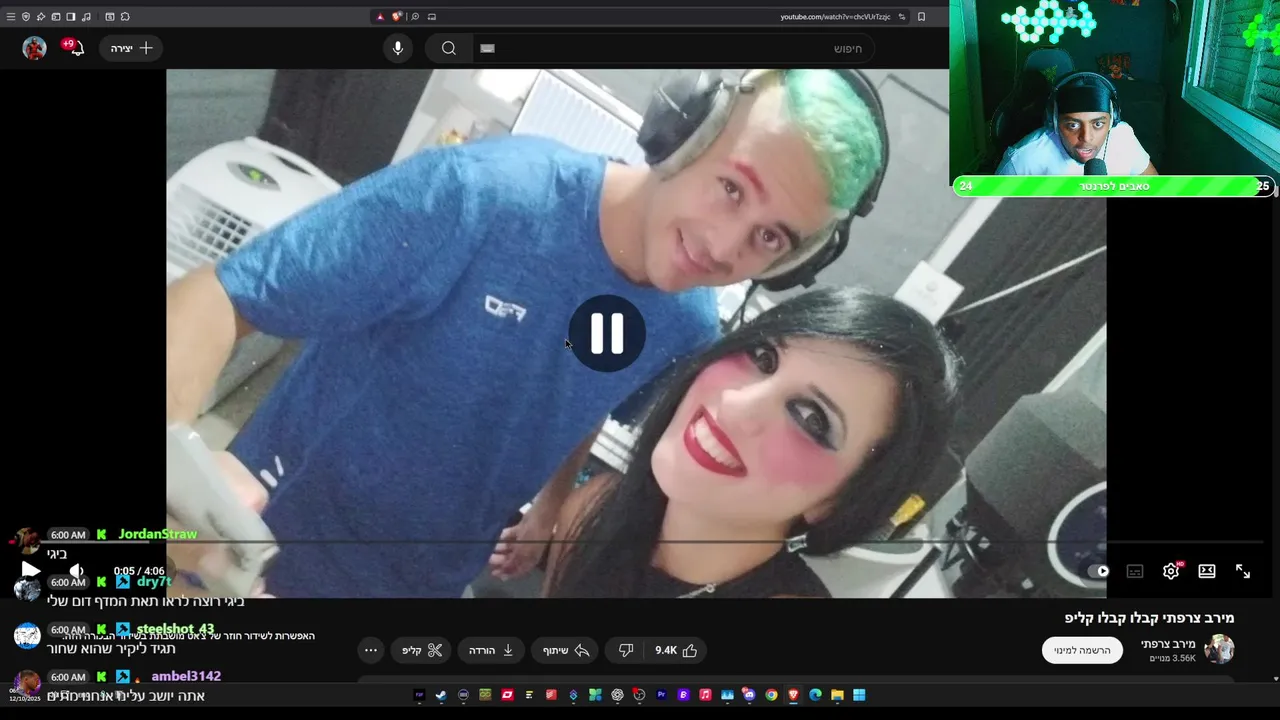Open the מירב צרפתי channel name link
This screenshot has width=1280, height=720.
click(1168, 644)
